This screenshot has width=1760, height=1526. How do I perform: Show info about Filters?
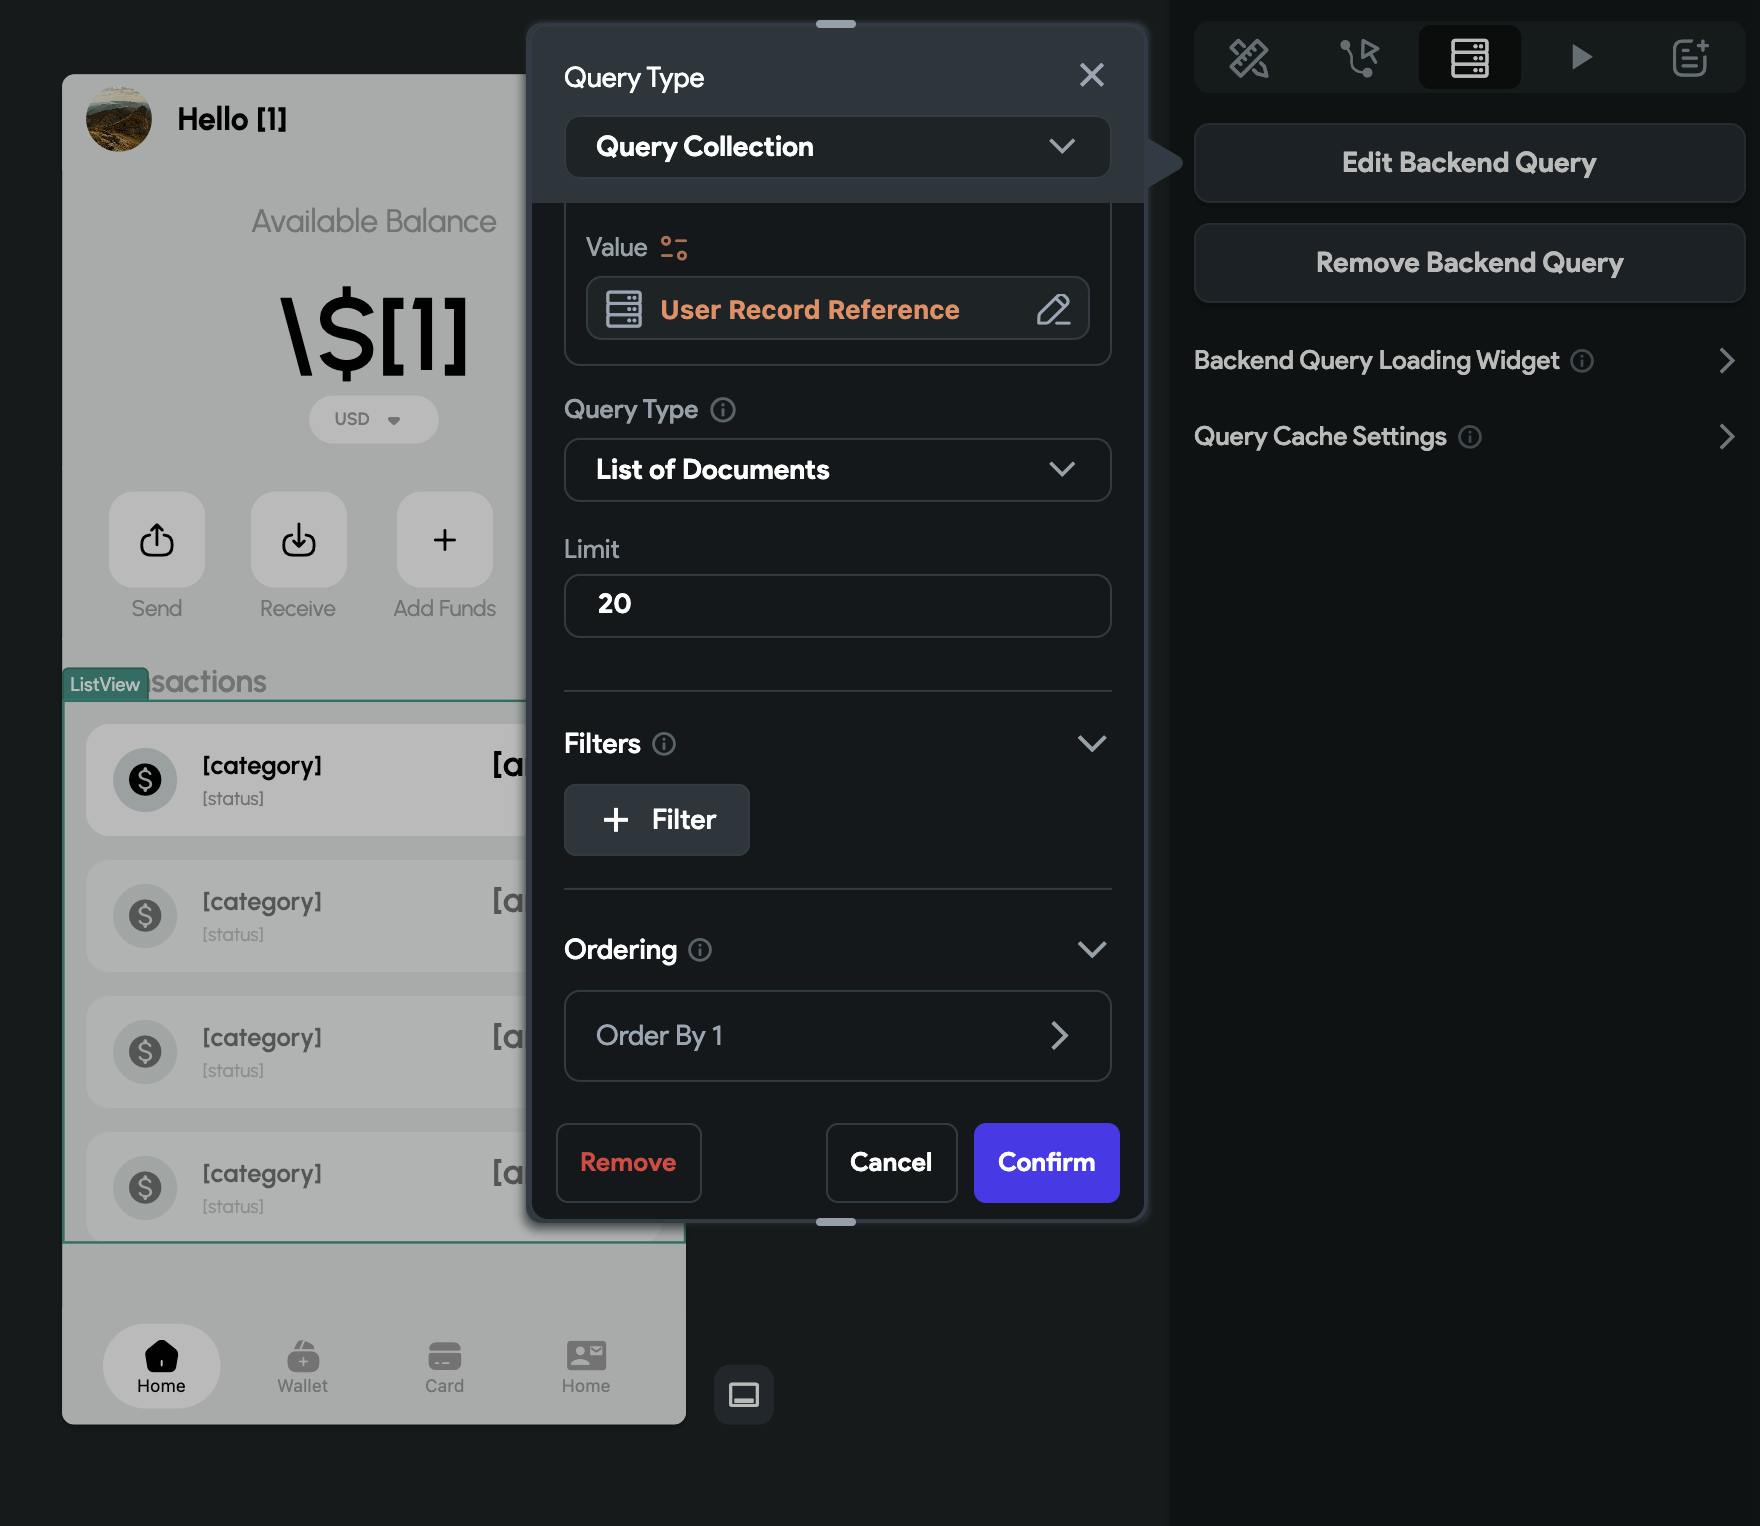[x=664, y=744]
